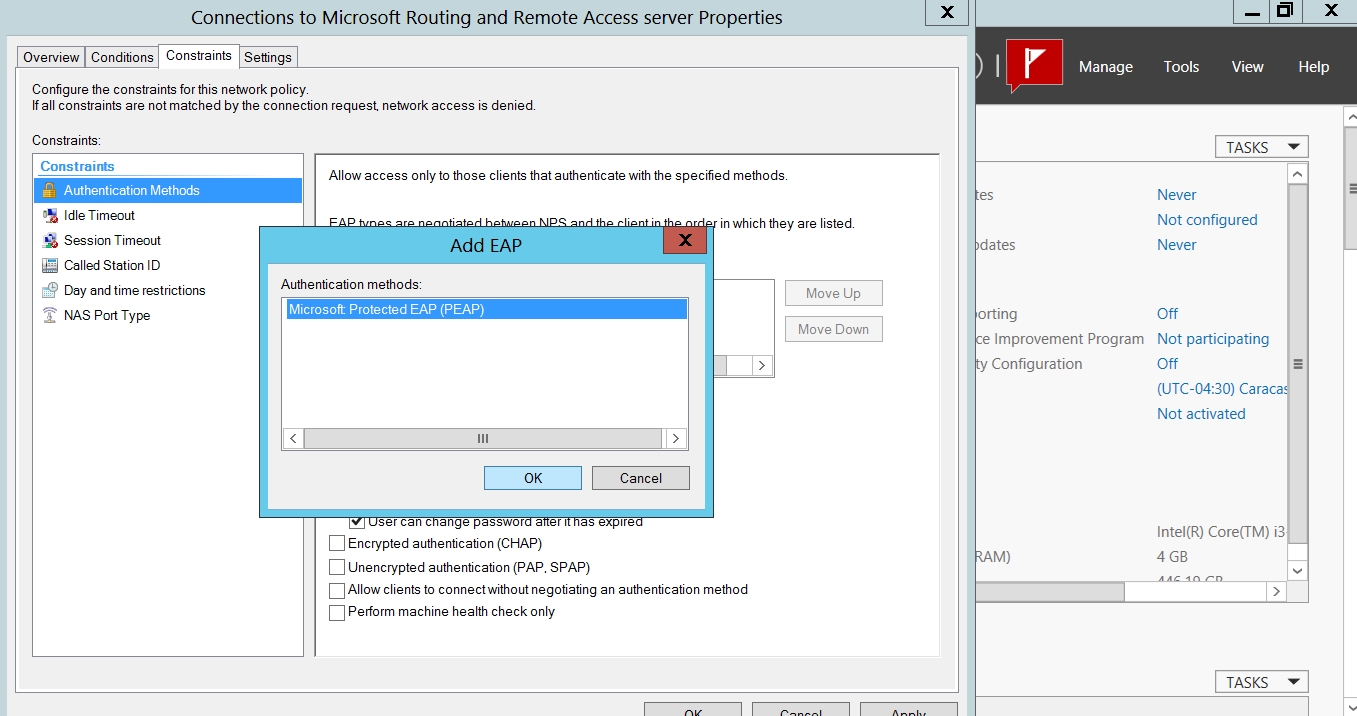Viewport: 1357px width, 716px height.
Task: Click the NAS Port Type icon
Action: click(x=49, y=315)
